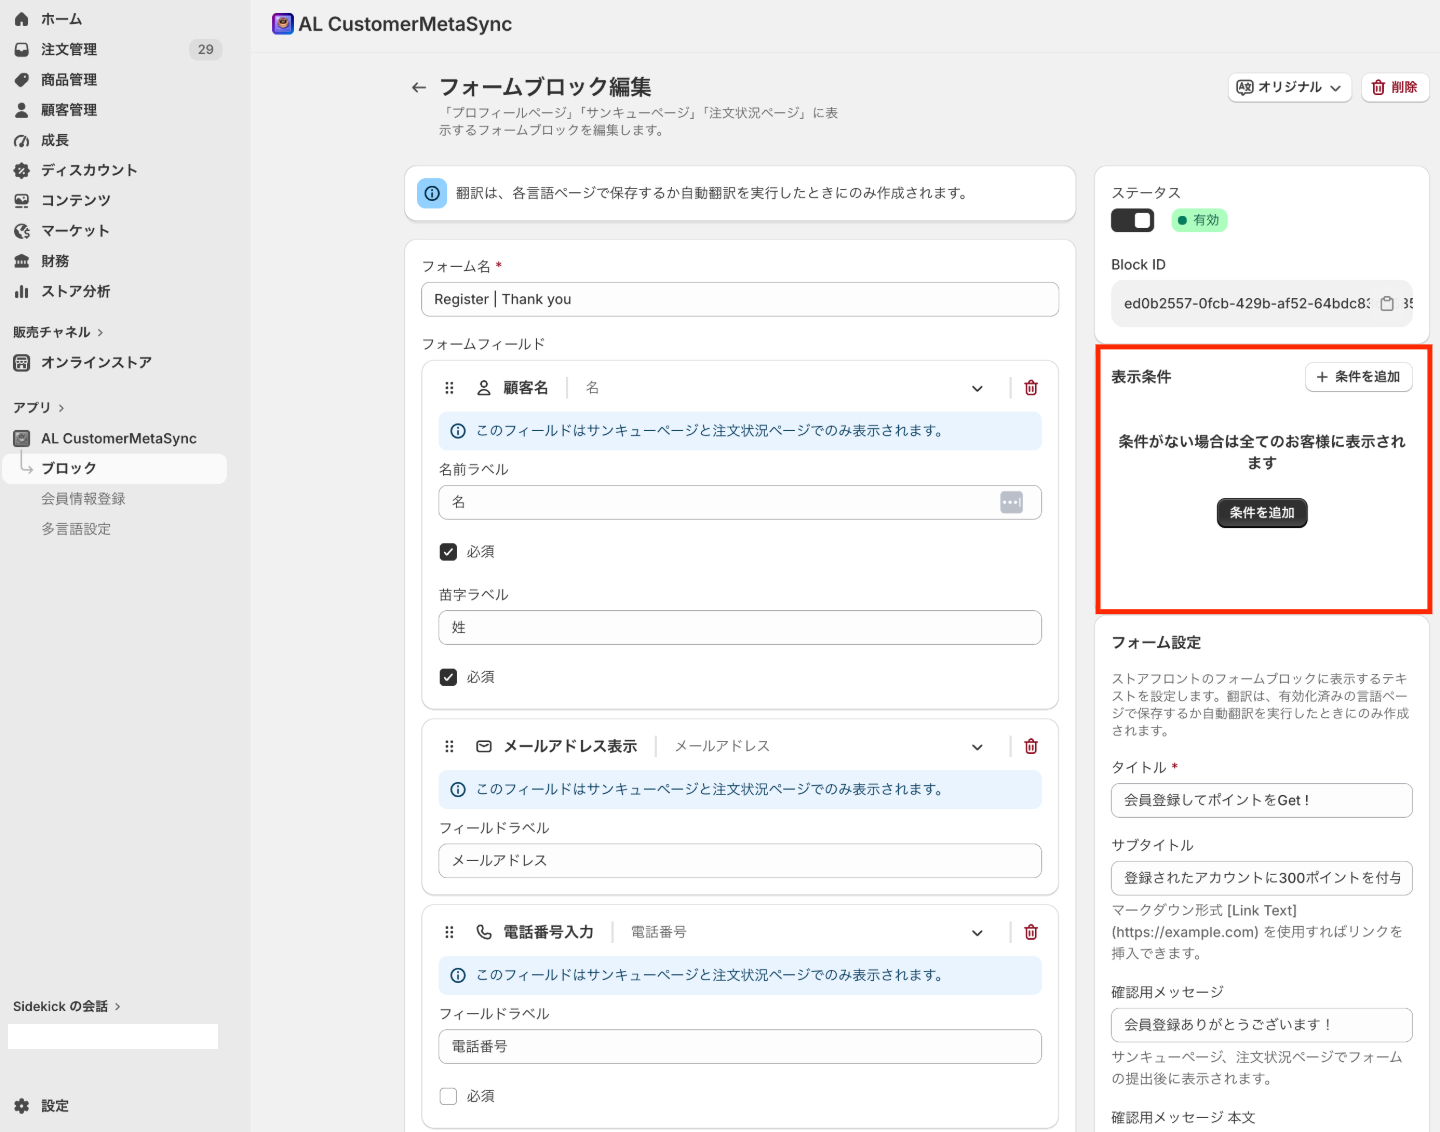Screen dimensions: 1440x1132
Task: Delete the 顧客名 field with trash icon
Action: coord(1031,388)
